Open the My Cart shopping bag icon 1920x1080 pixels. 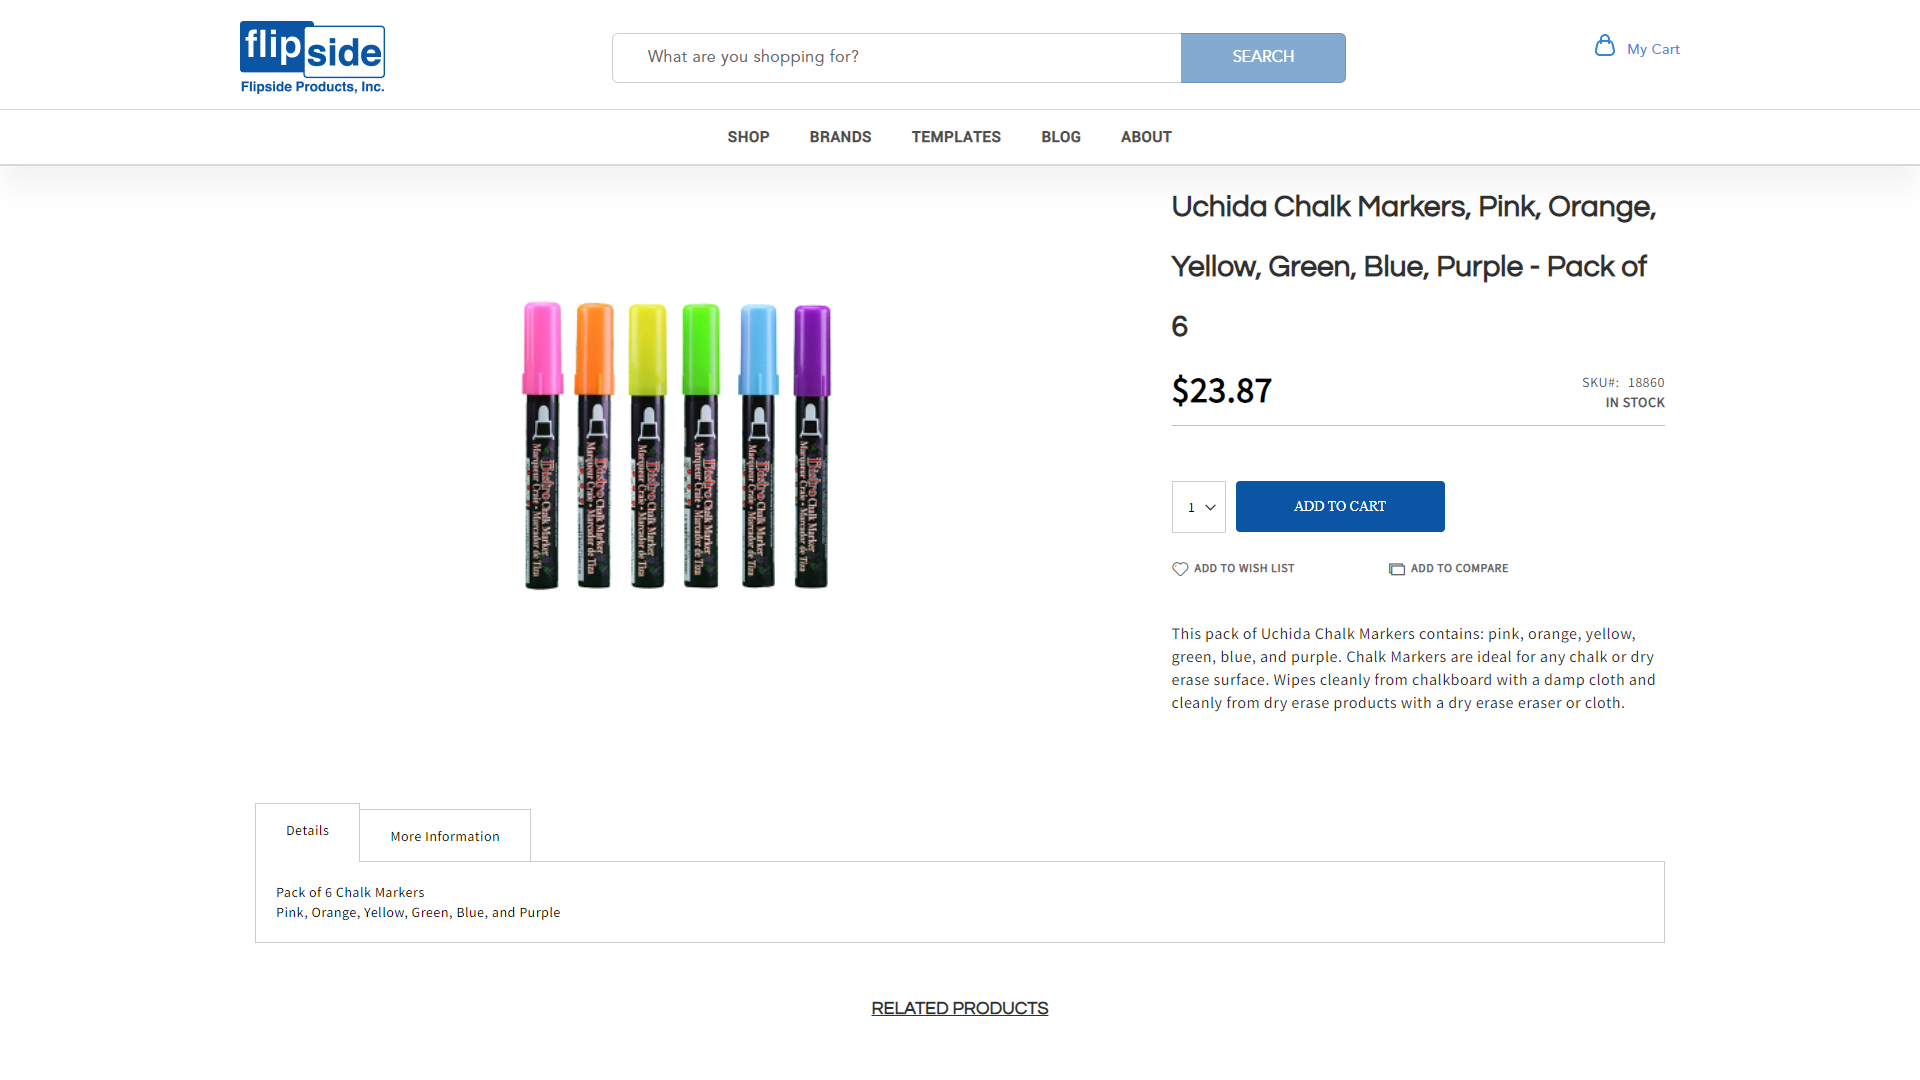click(x=1604, y=45)
